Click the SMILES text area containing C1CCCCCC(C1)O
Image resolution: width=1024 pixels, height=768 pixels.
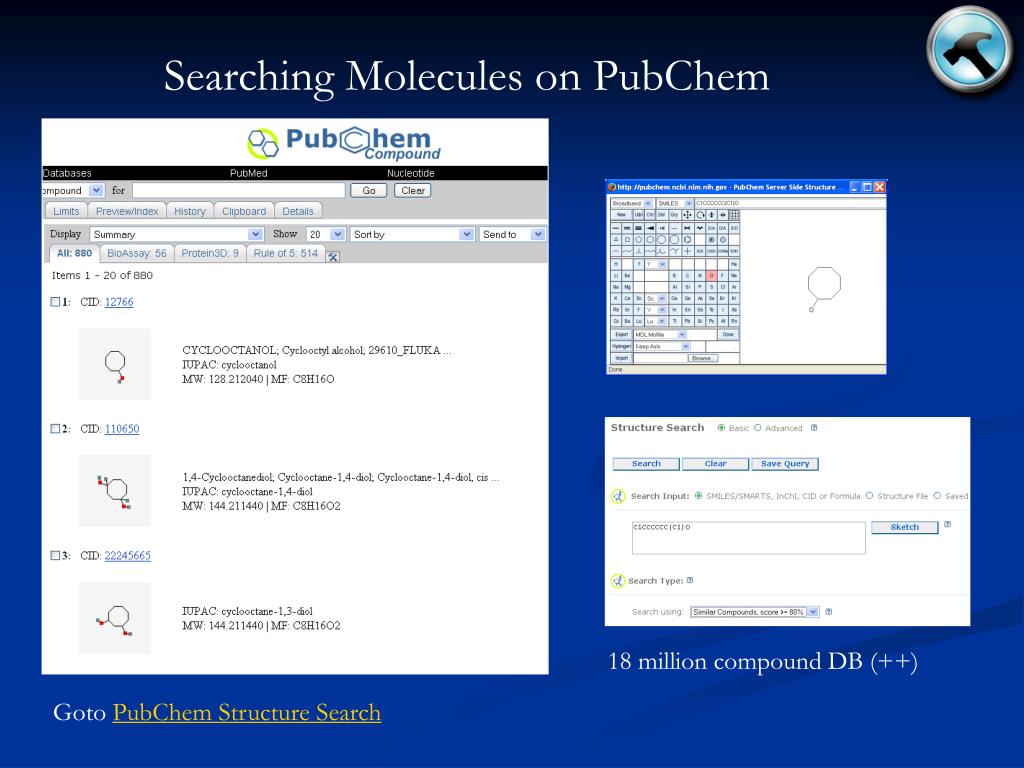click(x=748, y=537)
